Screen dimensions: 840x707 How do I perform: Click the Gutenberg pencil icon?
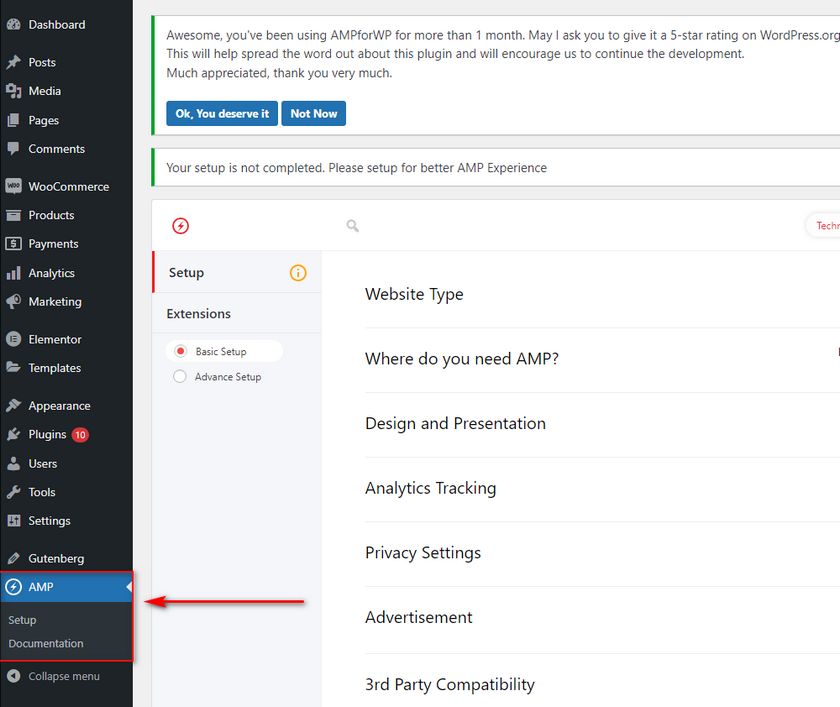coord(13,559)
